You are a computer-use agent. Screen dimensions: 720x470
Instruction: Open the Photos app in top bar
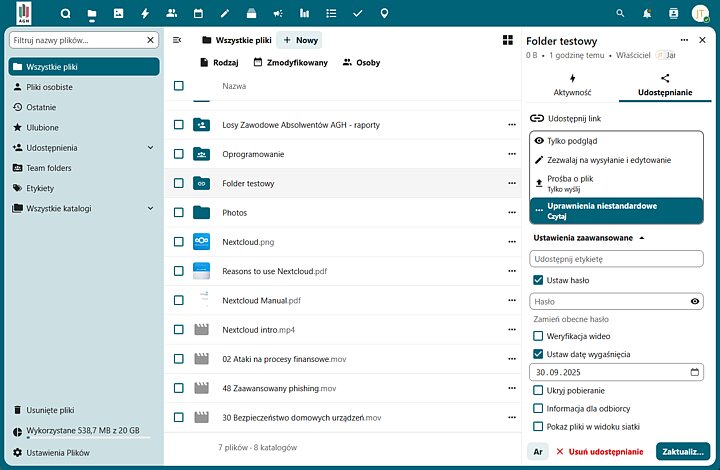[x=119, y=14]
